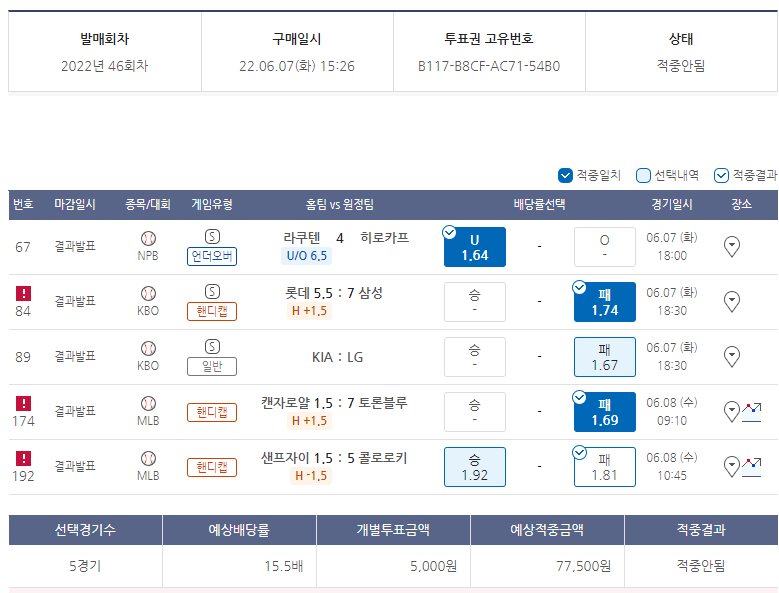The width and height of the screenshot is (779, 593).
Task: Click 적중안됨 in the bottom summary table
Action: [x=701, y=566]
